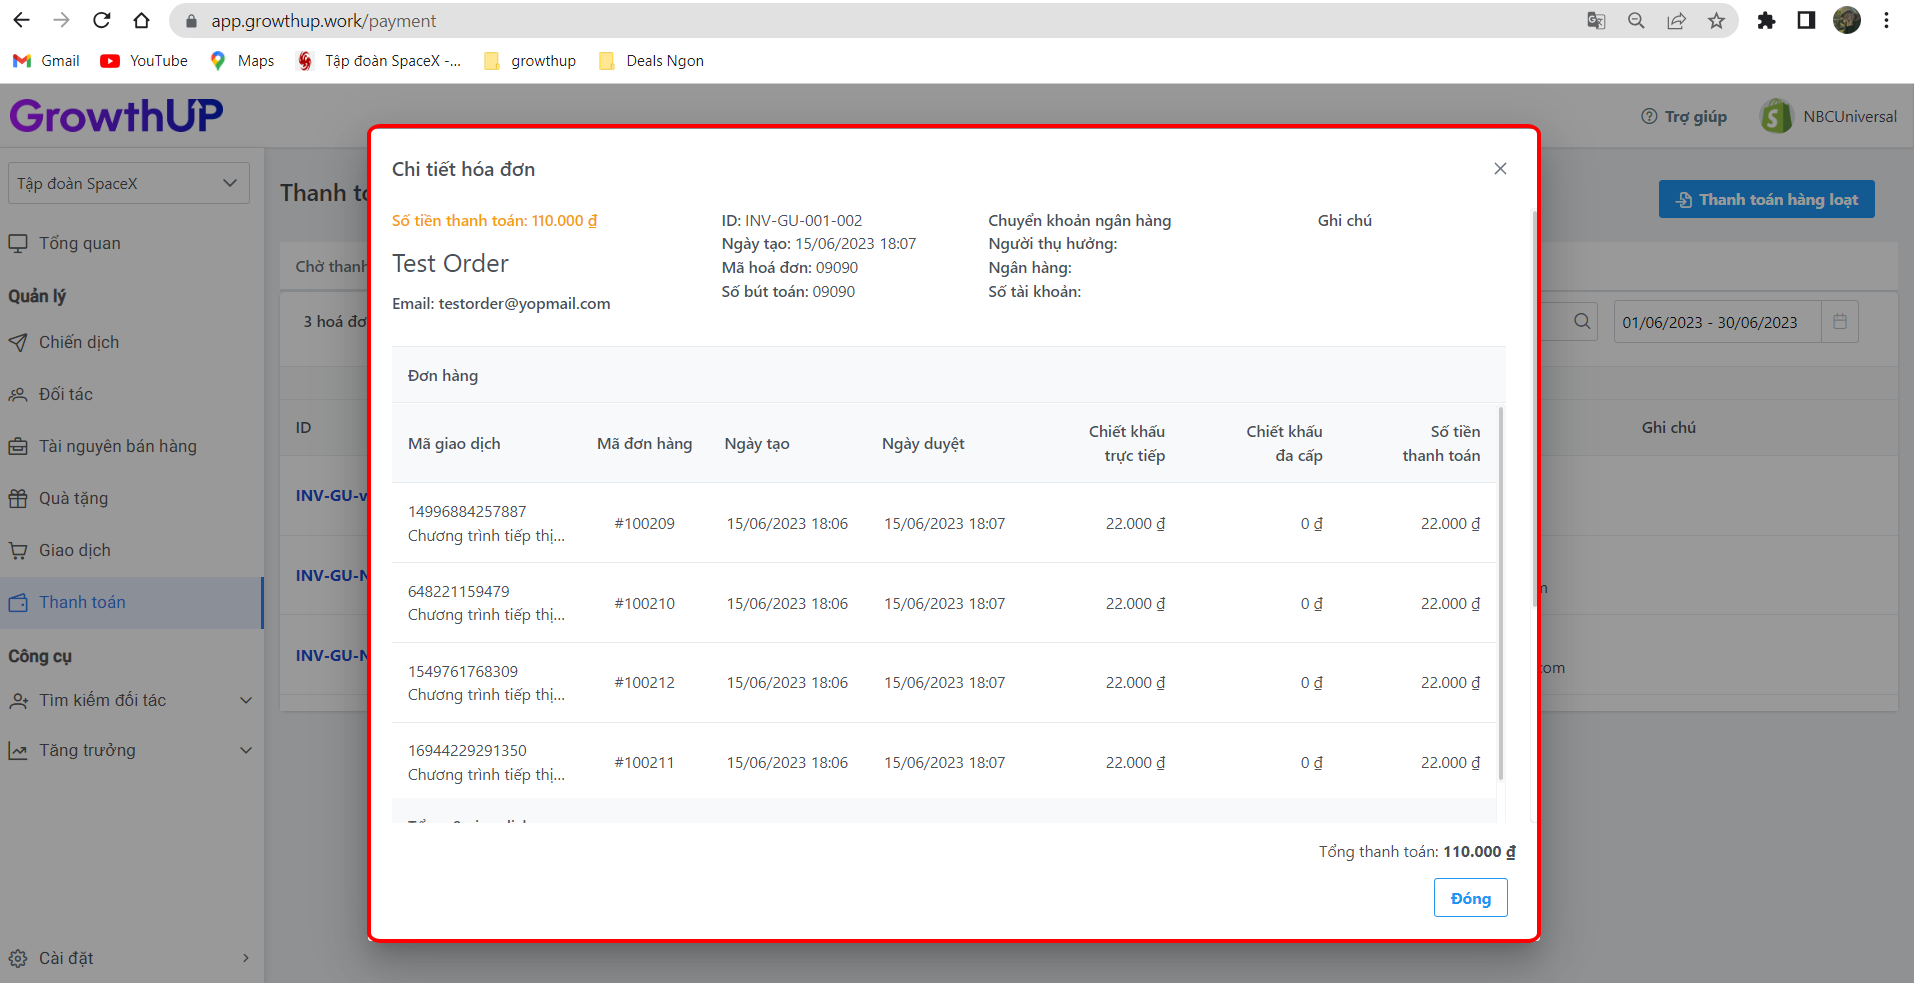1914x983 pixels.
Task: Open the Chrome three-dot menu
Action: coord(1886,21)
